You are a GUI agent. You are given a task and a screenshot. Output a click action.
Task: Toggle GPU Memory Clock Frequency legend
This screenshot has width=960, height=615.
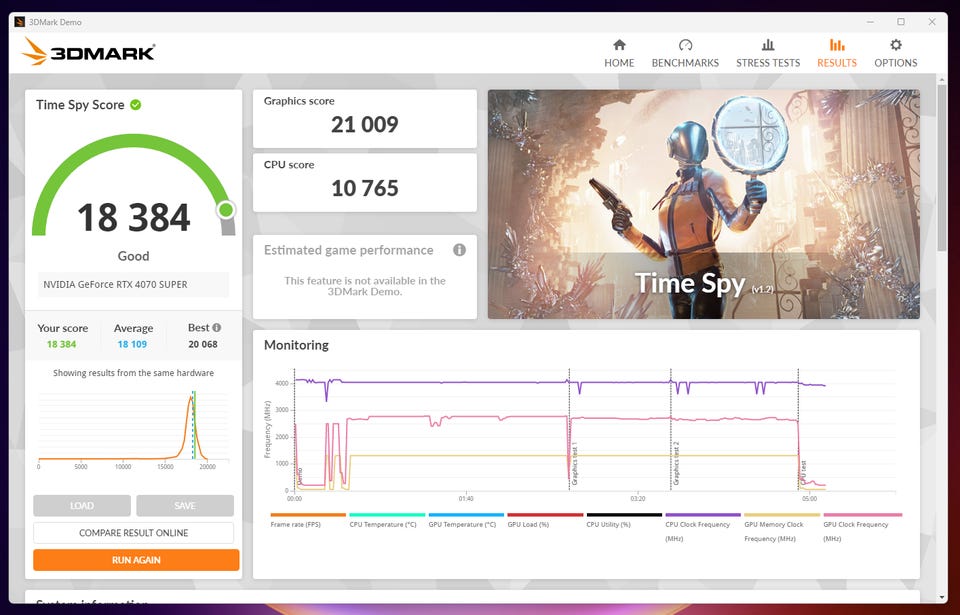[781, 527]
